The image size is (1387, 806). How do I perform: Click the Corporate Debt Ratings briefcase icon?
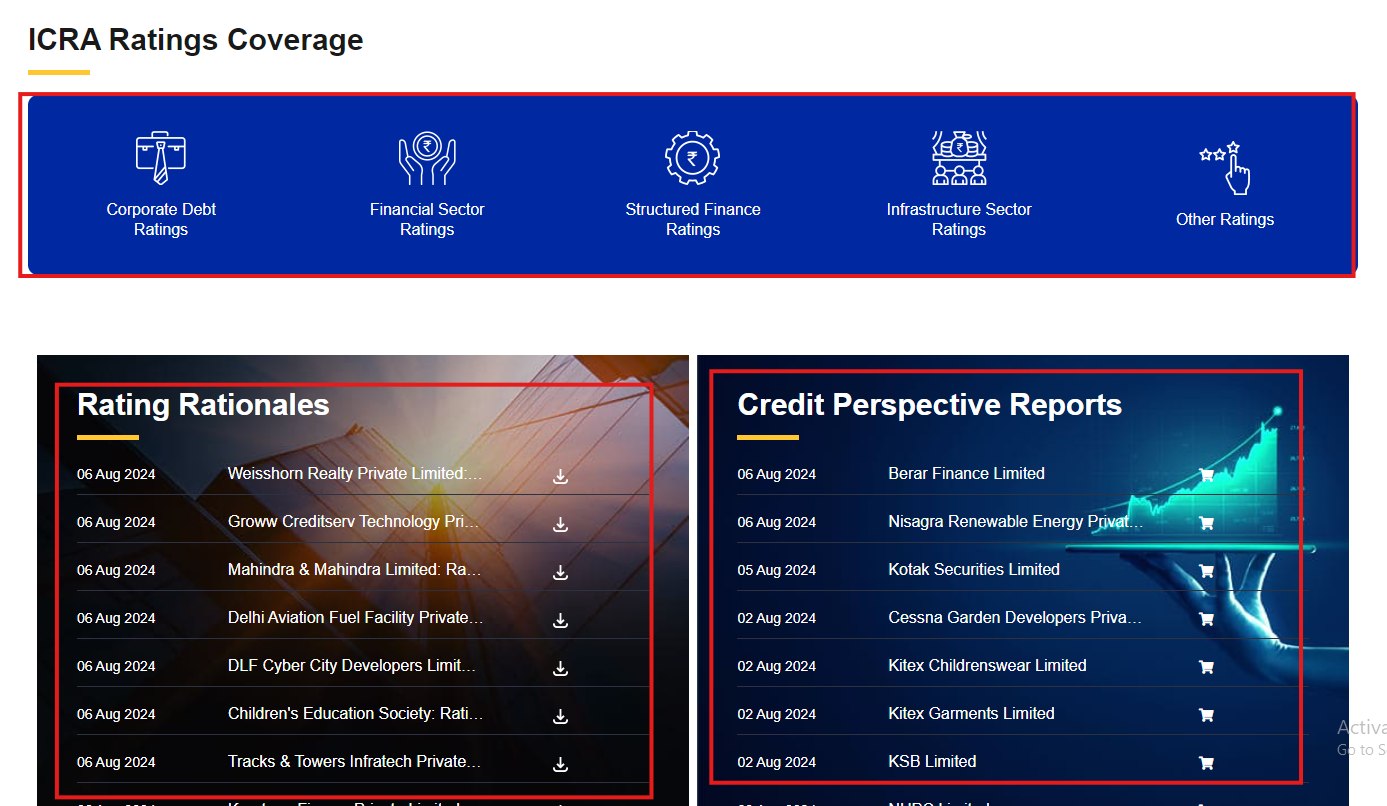click(161, 158)
